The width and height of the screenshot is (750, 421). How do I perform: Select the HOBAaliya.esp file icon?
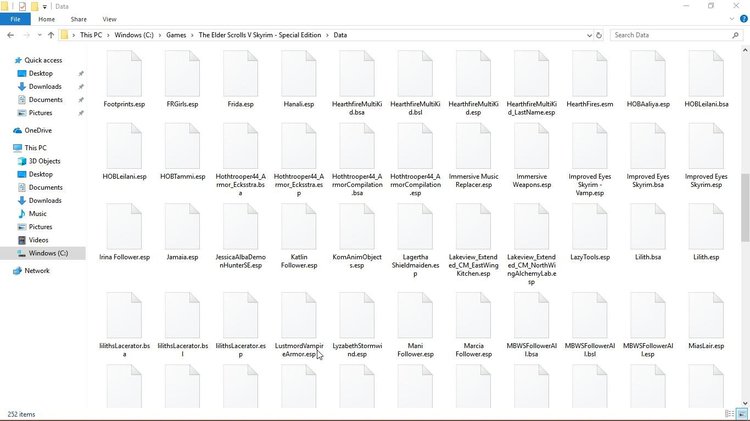(648, 74)
